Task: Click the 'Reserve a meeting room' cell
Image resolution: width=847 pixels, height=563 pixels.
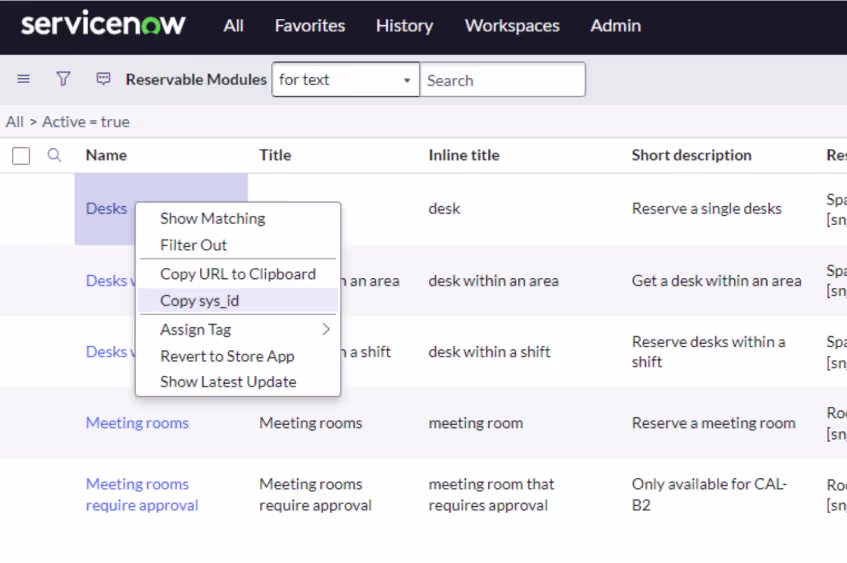Action: 714,423
